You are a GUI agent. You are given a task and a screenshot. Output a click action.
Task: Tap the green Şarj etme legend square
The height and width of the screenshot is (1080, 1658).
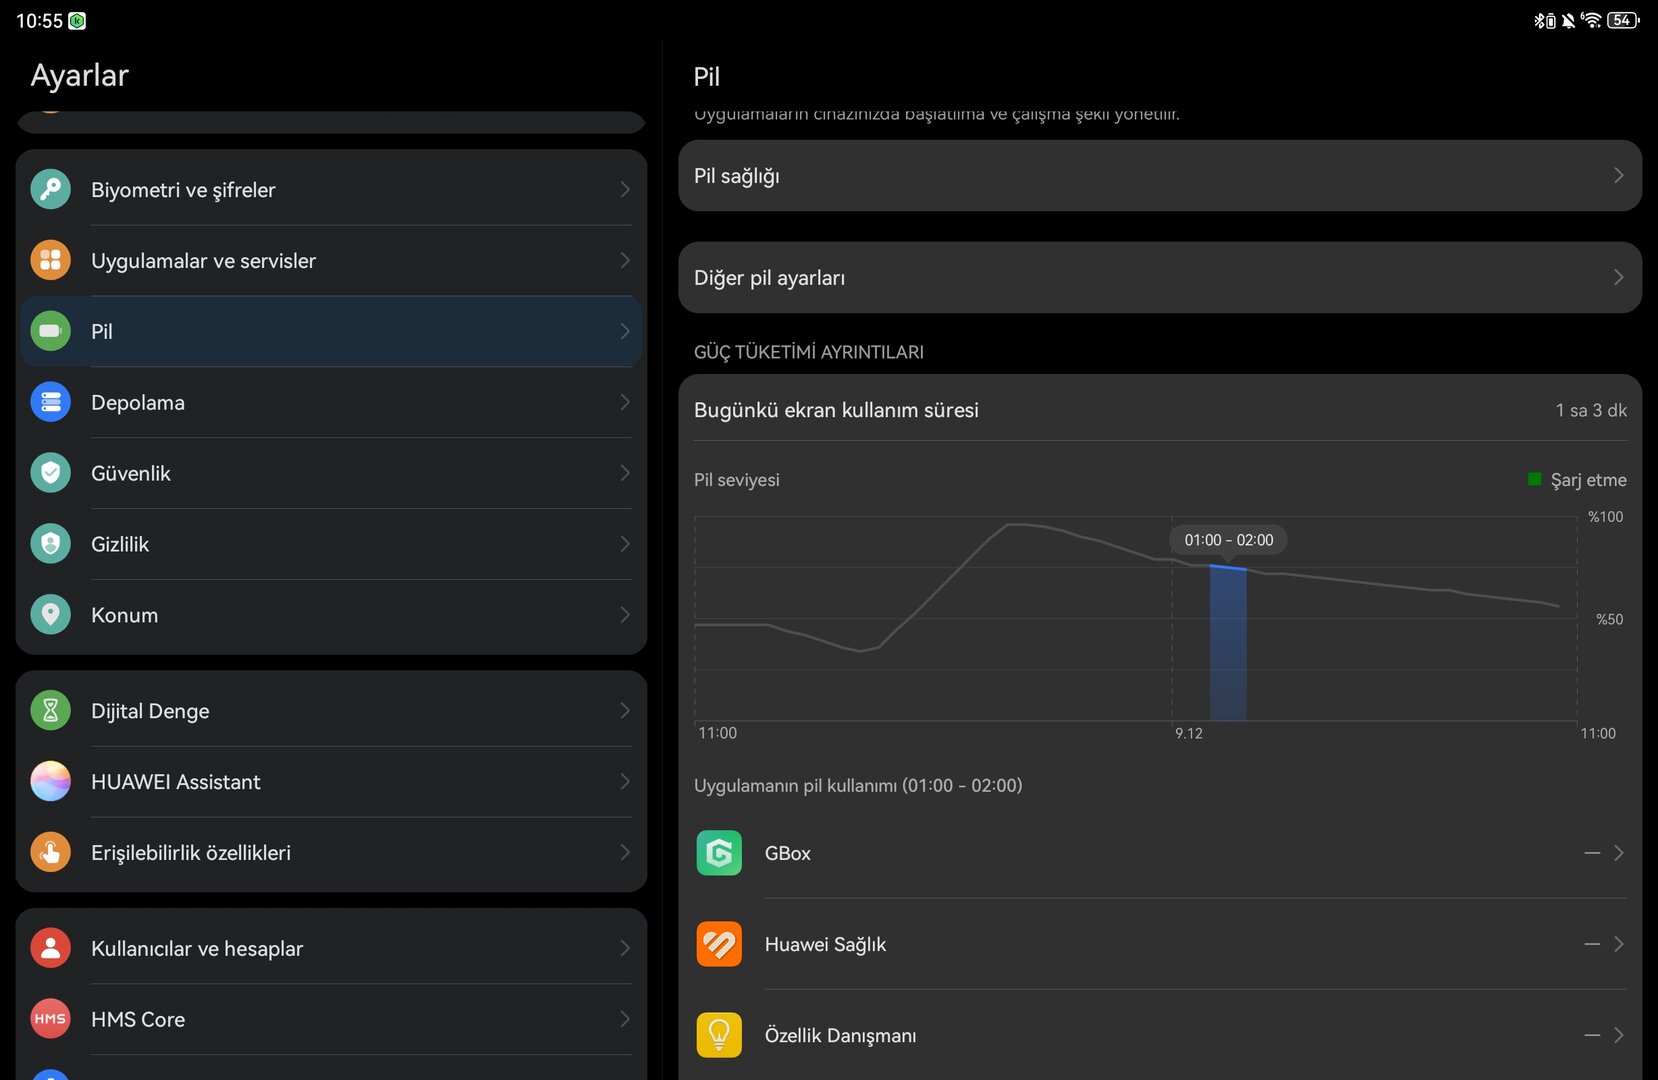coord(1535,479)
